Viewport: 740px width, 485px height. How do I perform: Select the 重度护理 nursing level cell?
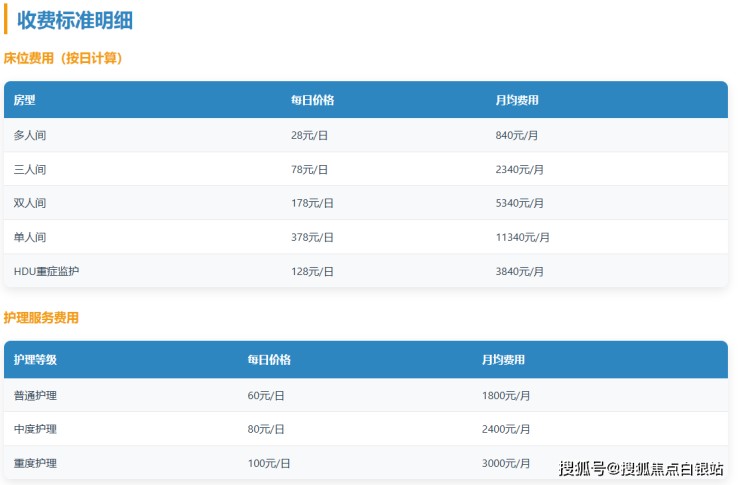click(x=35, y=463)
